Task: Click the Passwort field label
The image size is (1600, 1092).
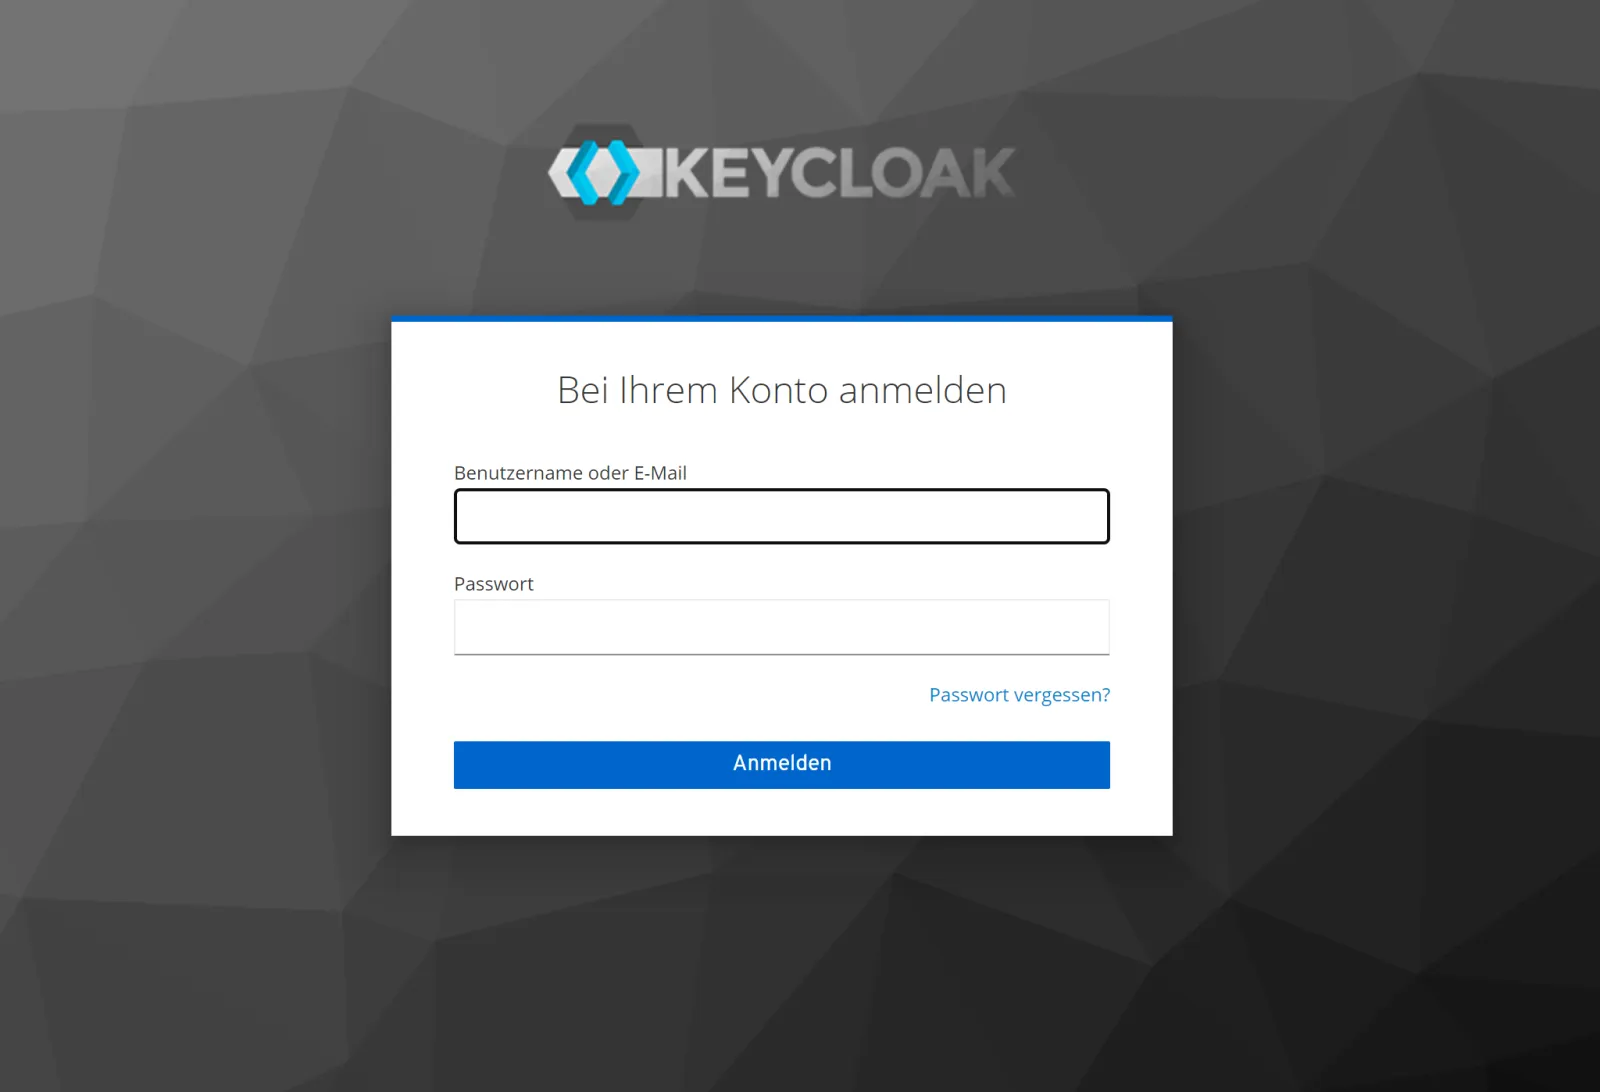Action: 494,584
